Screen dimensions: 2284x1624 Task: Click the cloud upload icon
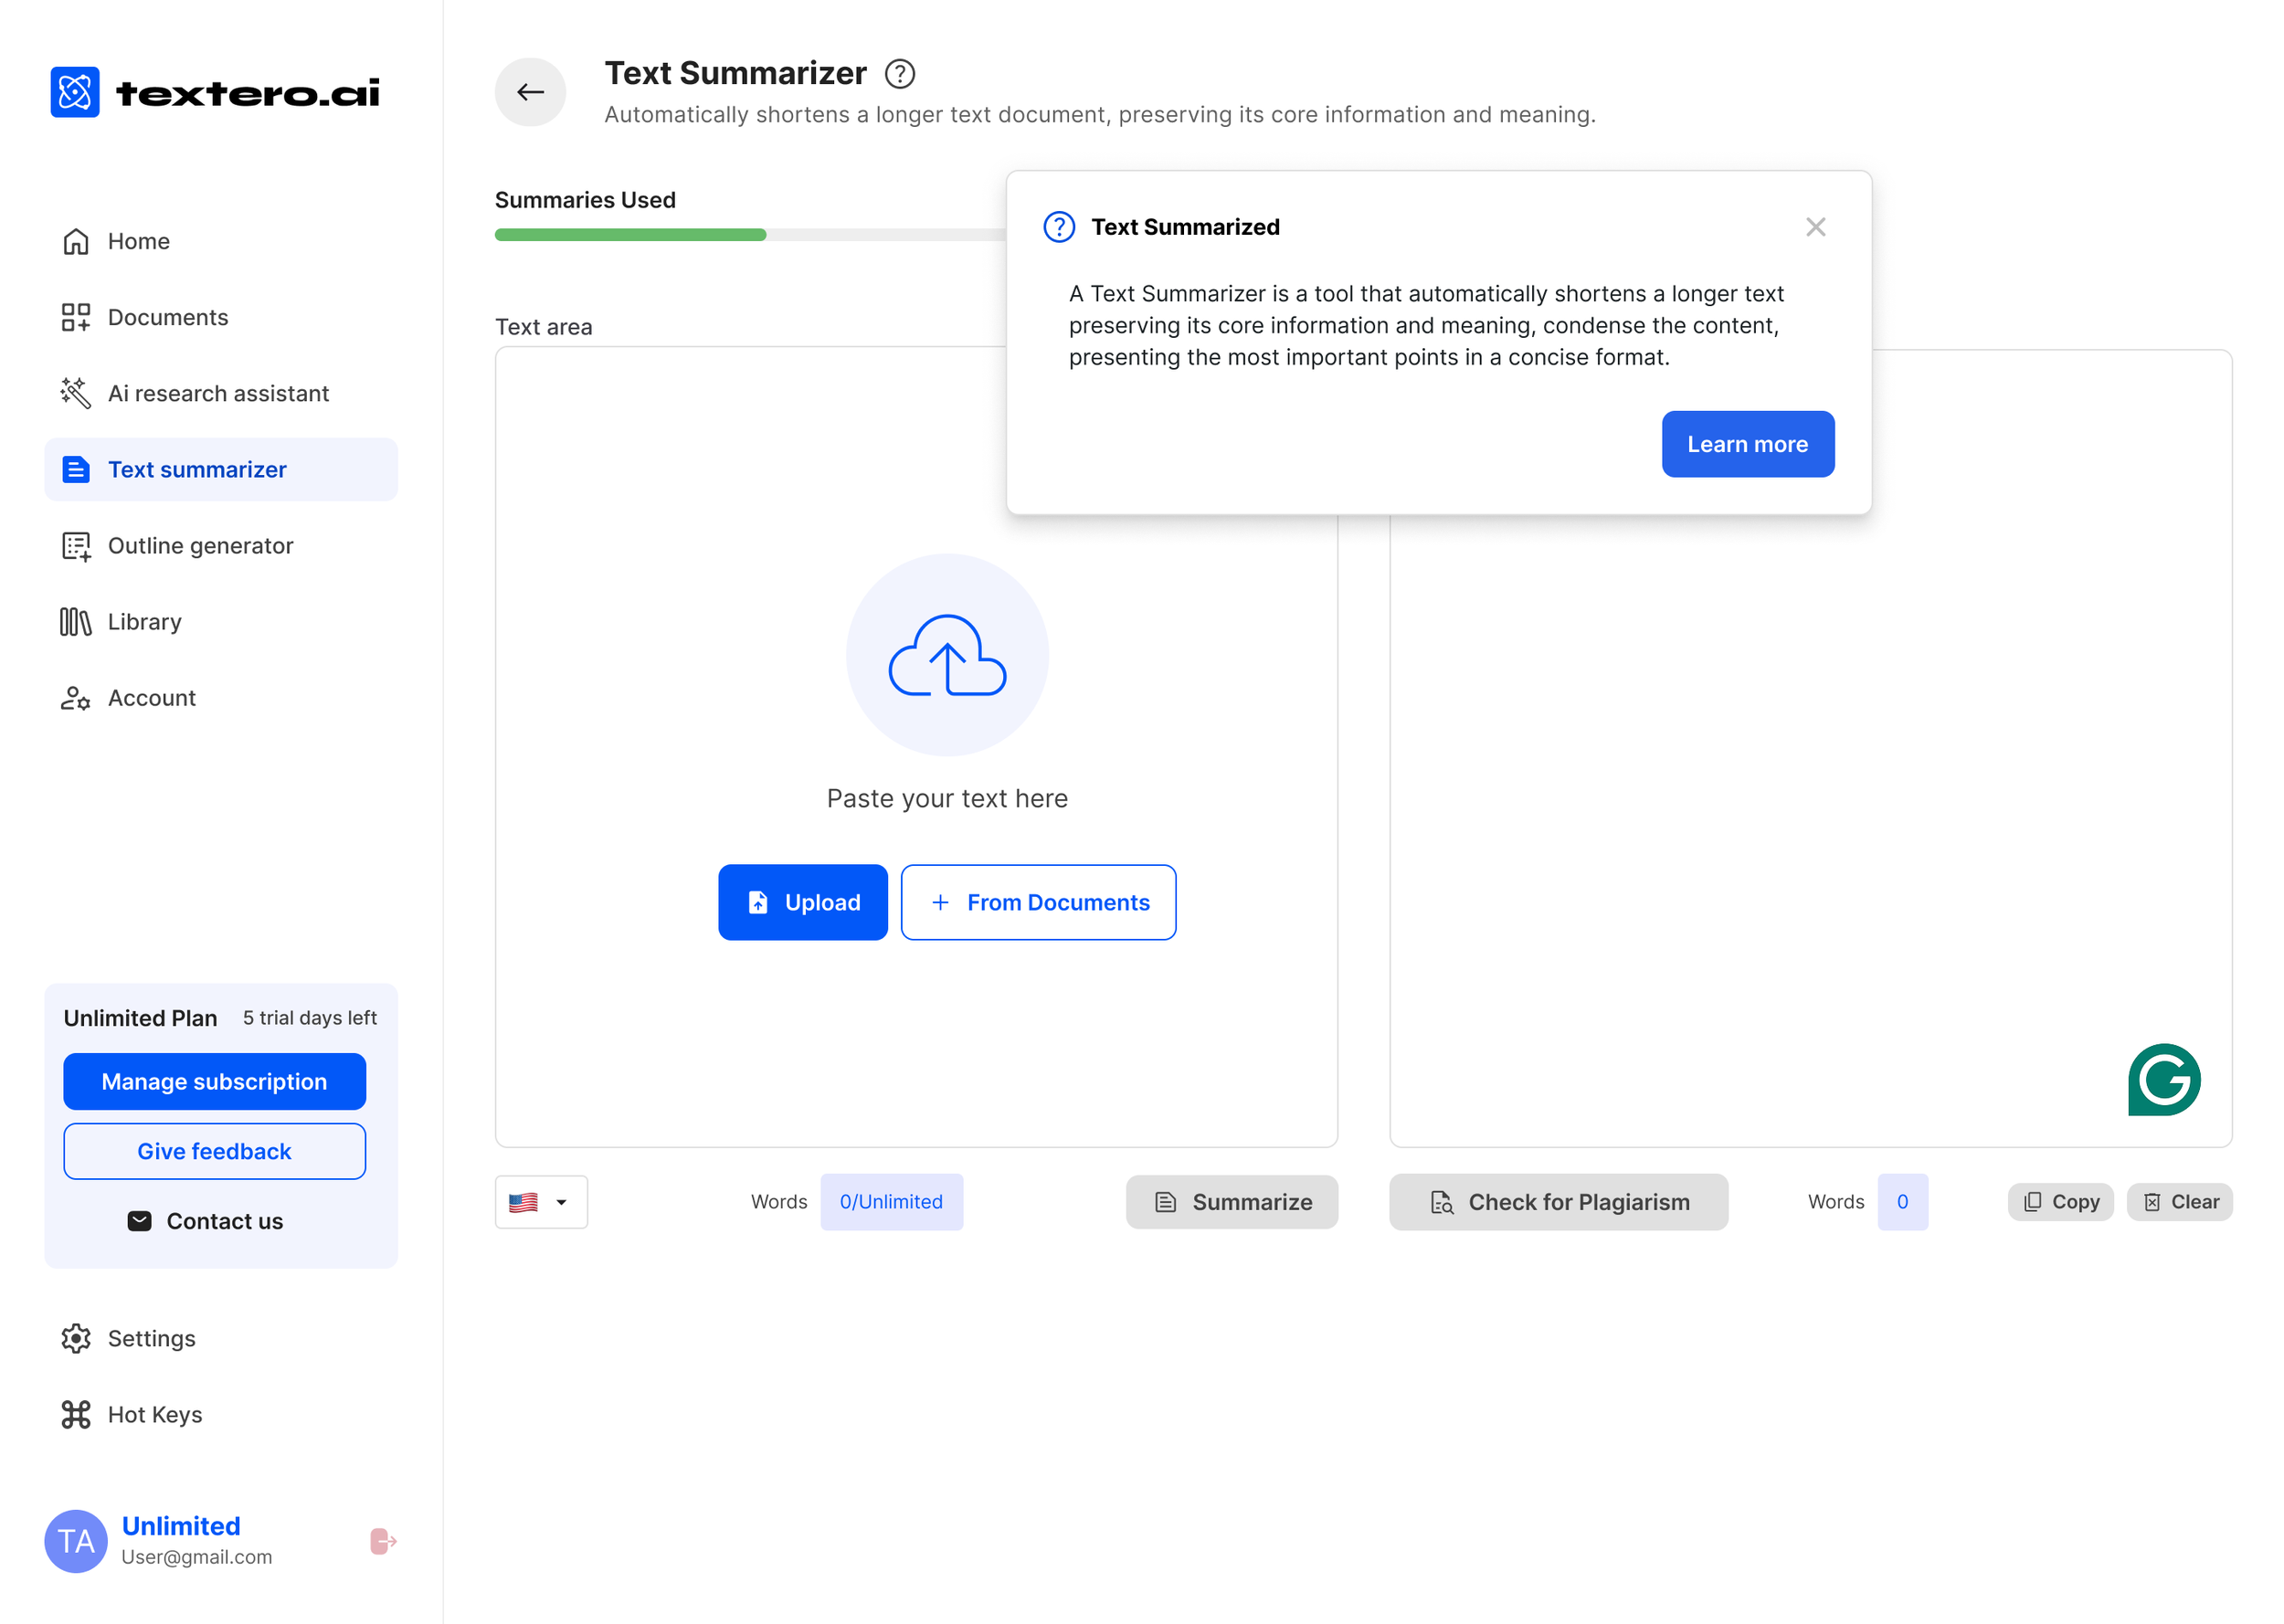coord(946,655)
